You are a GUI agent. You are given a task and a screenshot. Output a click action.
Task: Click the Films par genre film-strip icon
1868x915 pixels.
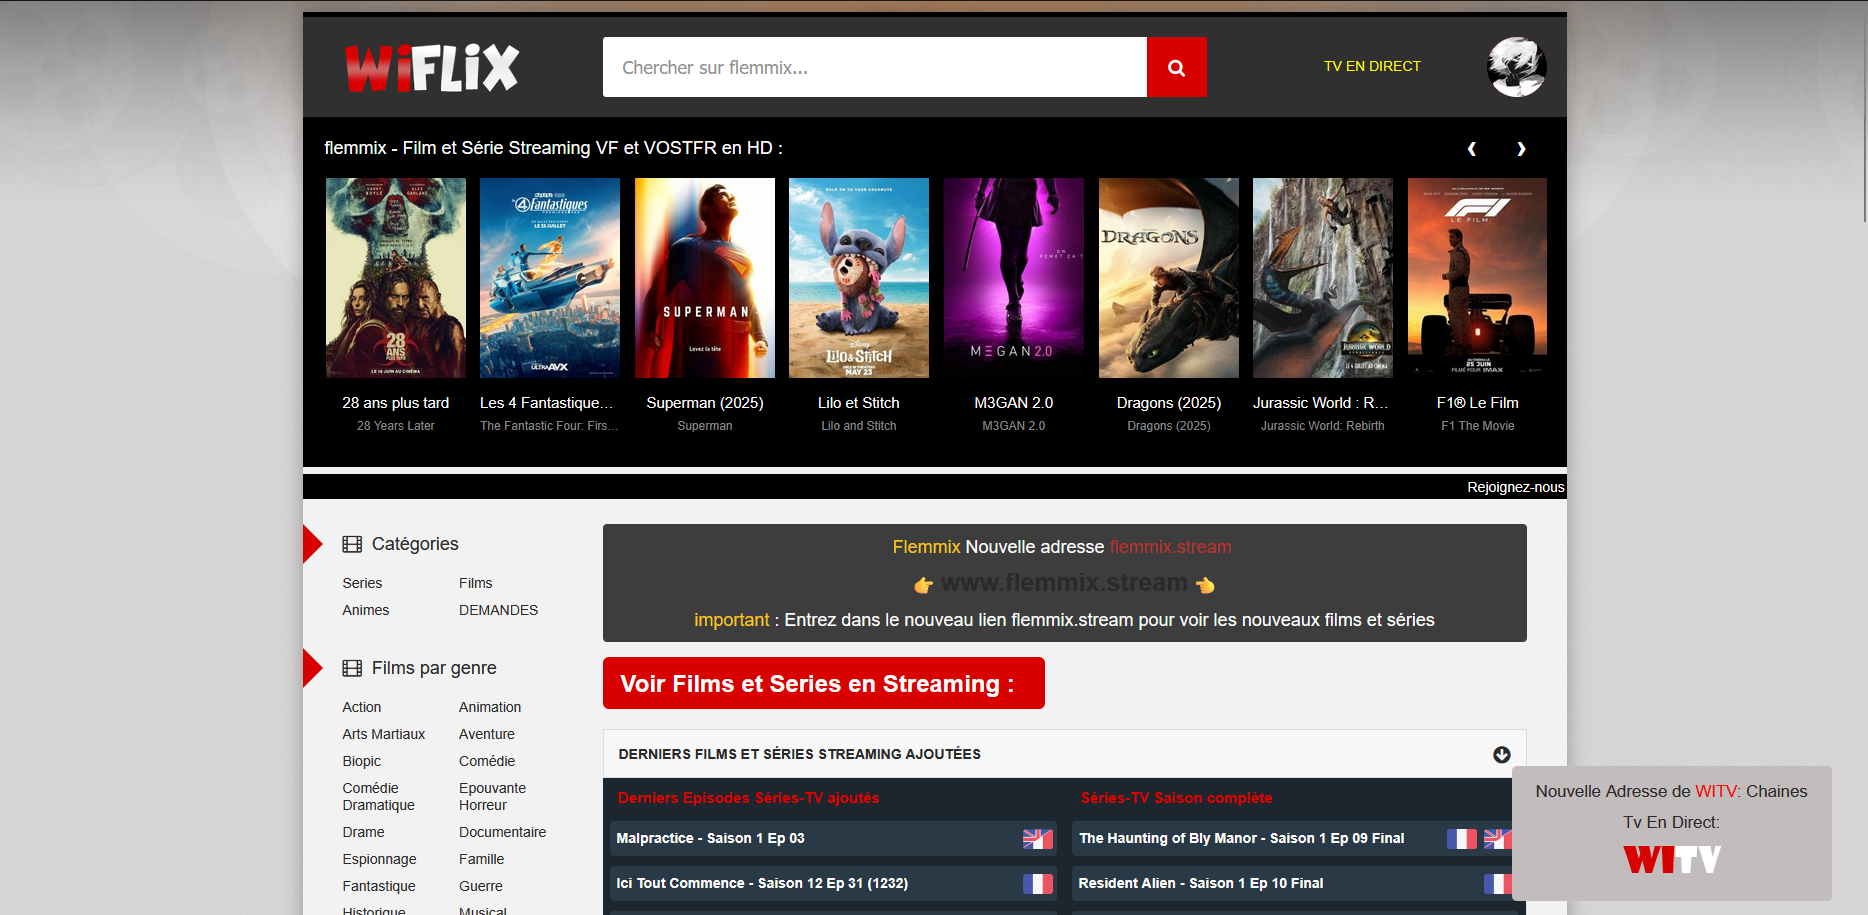click(352, 668)
